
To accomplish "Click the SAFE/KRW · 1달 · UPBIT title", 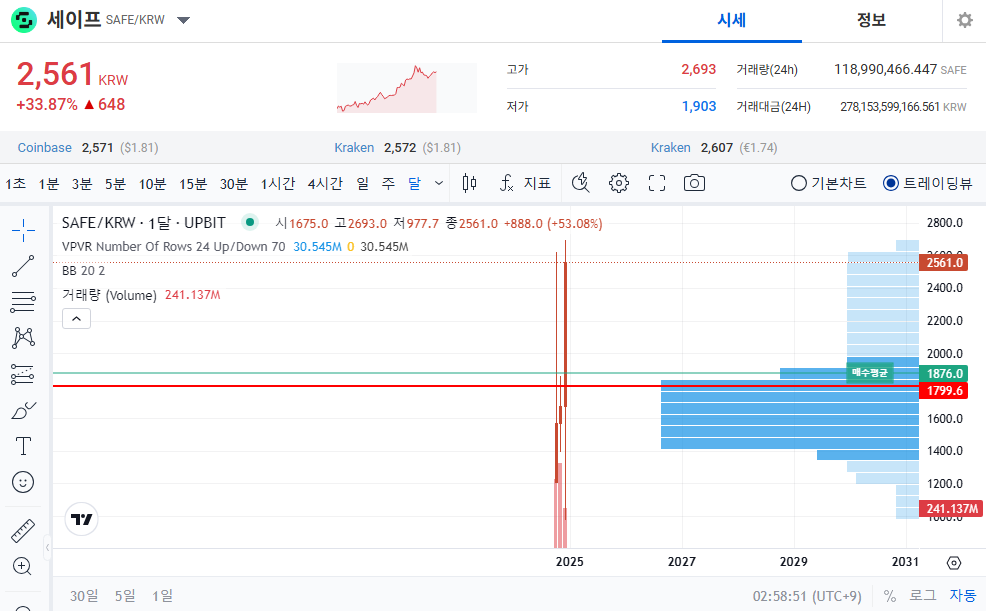I will tap(143, 223).
